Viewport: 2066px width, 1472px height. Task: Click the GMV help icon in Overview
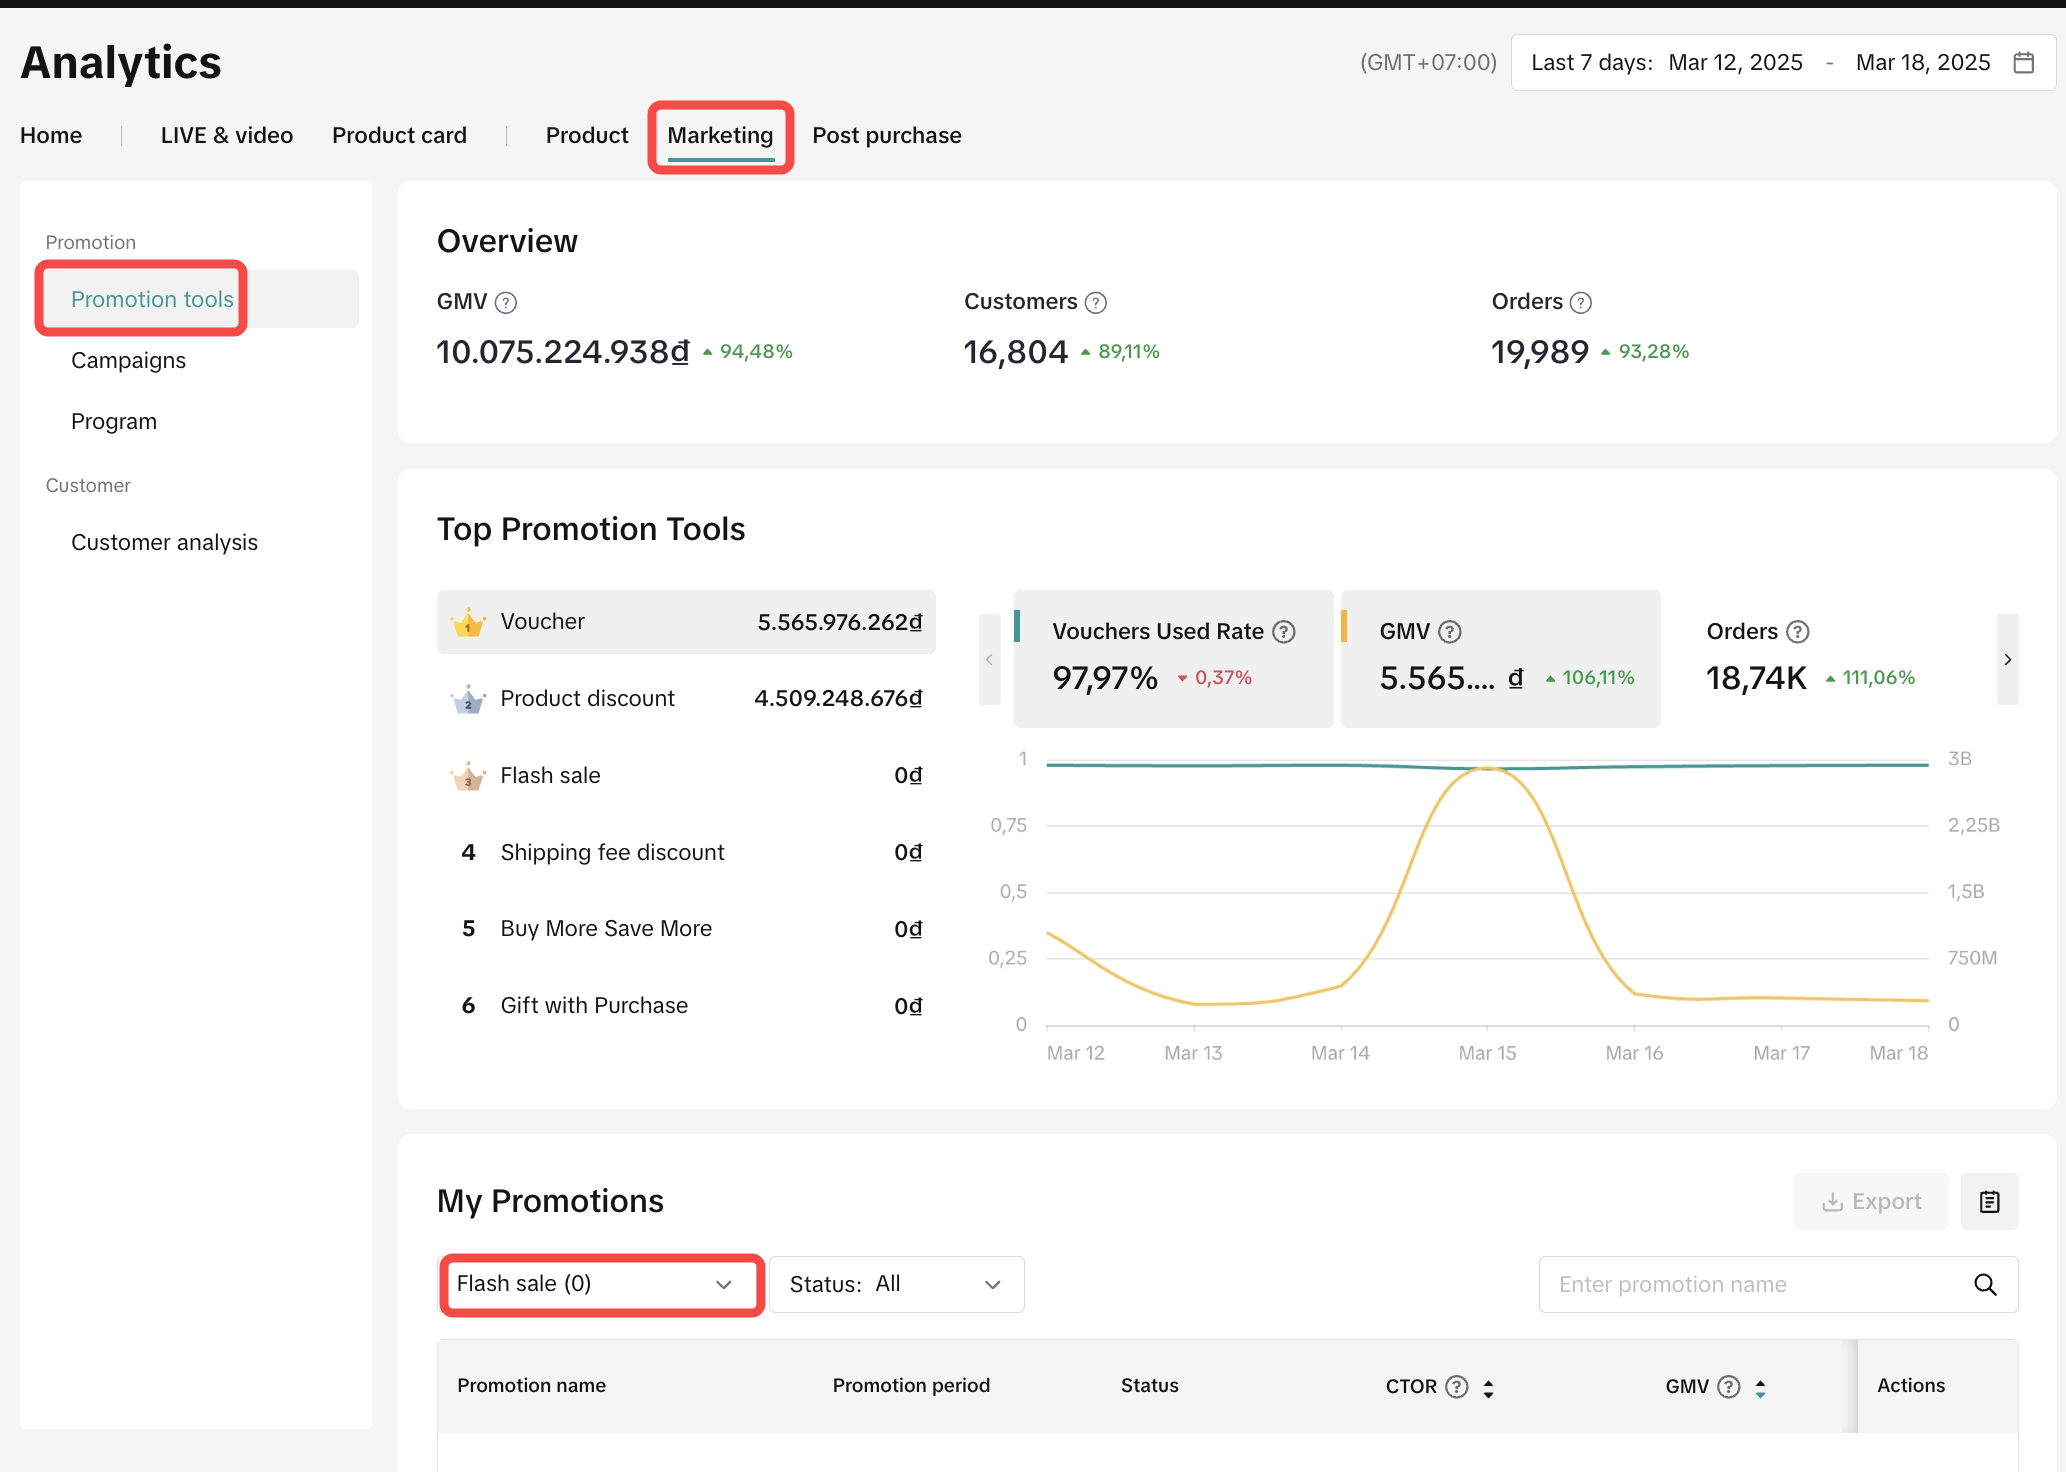pos(506,302)
